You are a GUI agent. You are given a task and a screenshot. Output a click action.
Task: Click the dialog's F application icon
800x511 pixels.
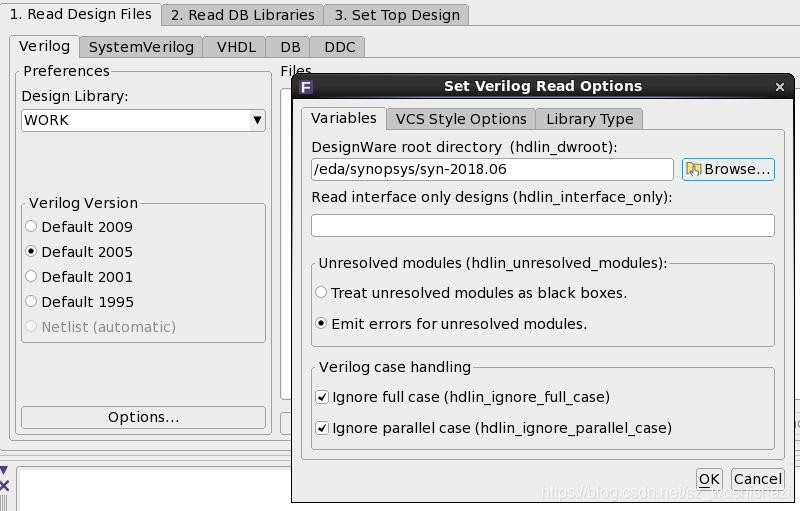pyautogui.click(x=306, y=87)
